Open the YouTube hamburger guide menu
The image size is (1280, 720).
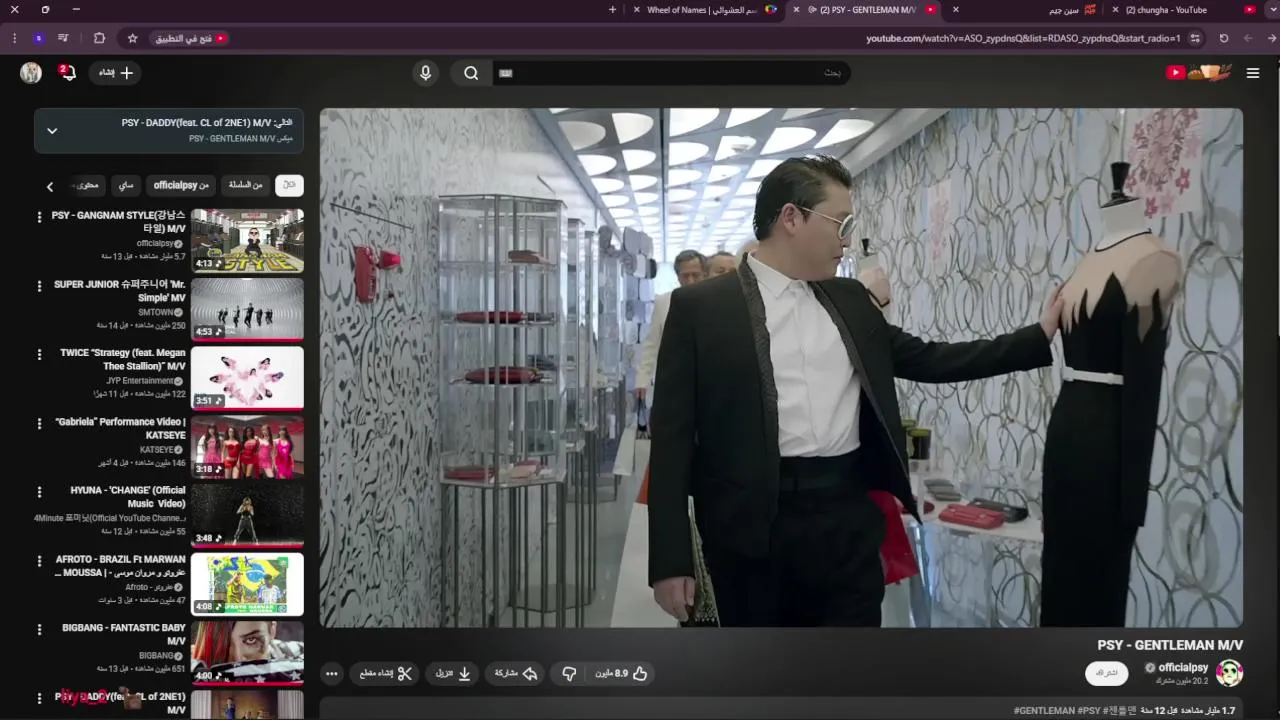[1252, 73]
